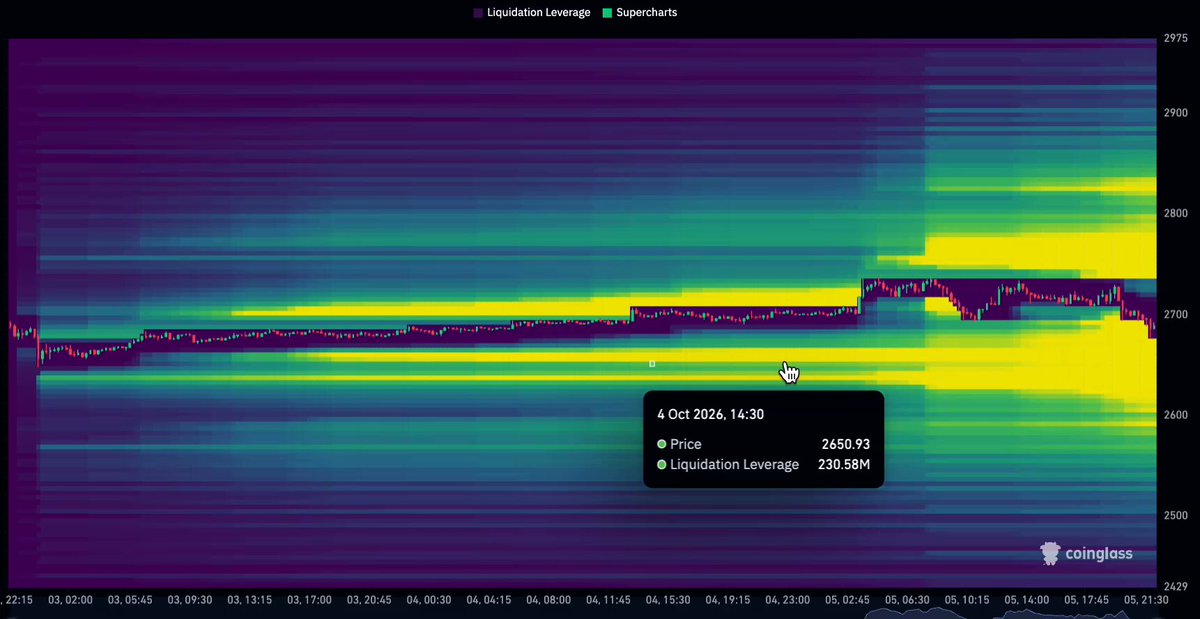This screenshot has width=1200, height=619.
Task: Click the "04, 11:45" time axis label
Action: [608, 600]
